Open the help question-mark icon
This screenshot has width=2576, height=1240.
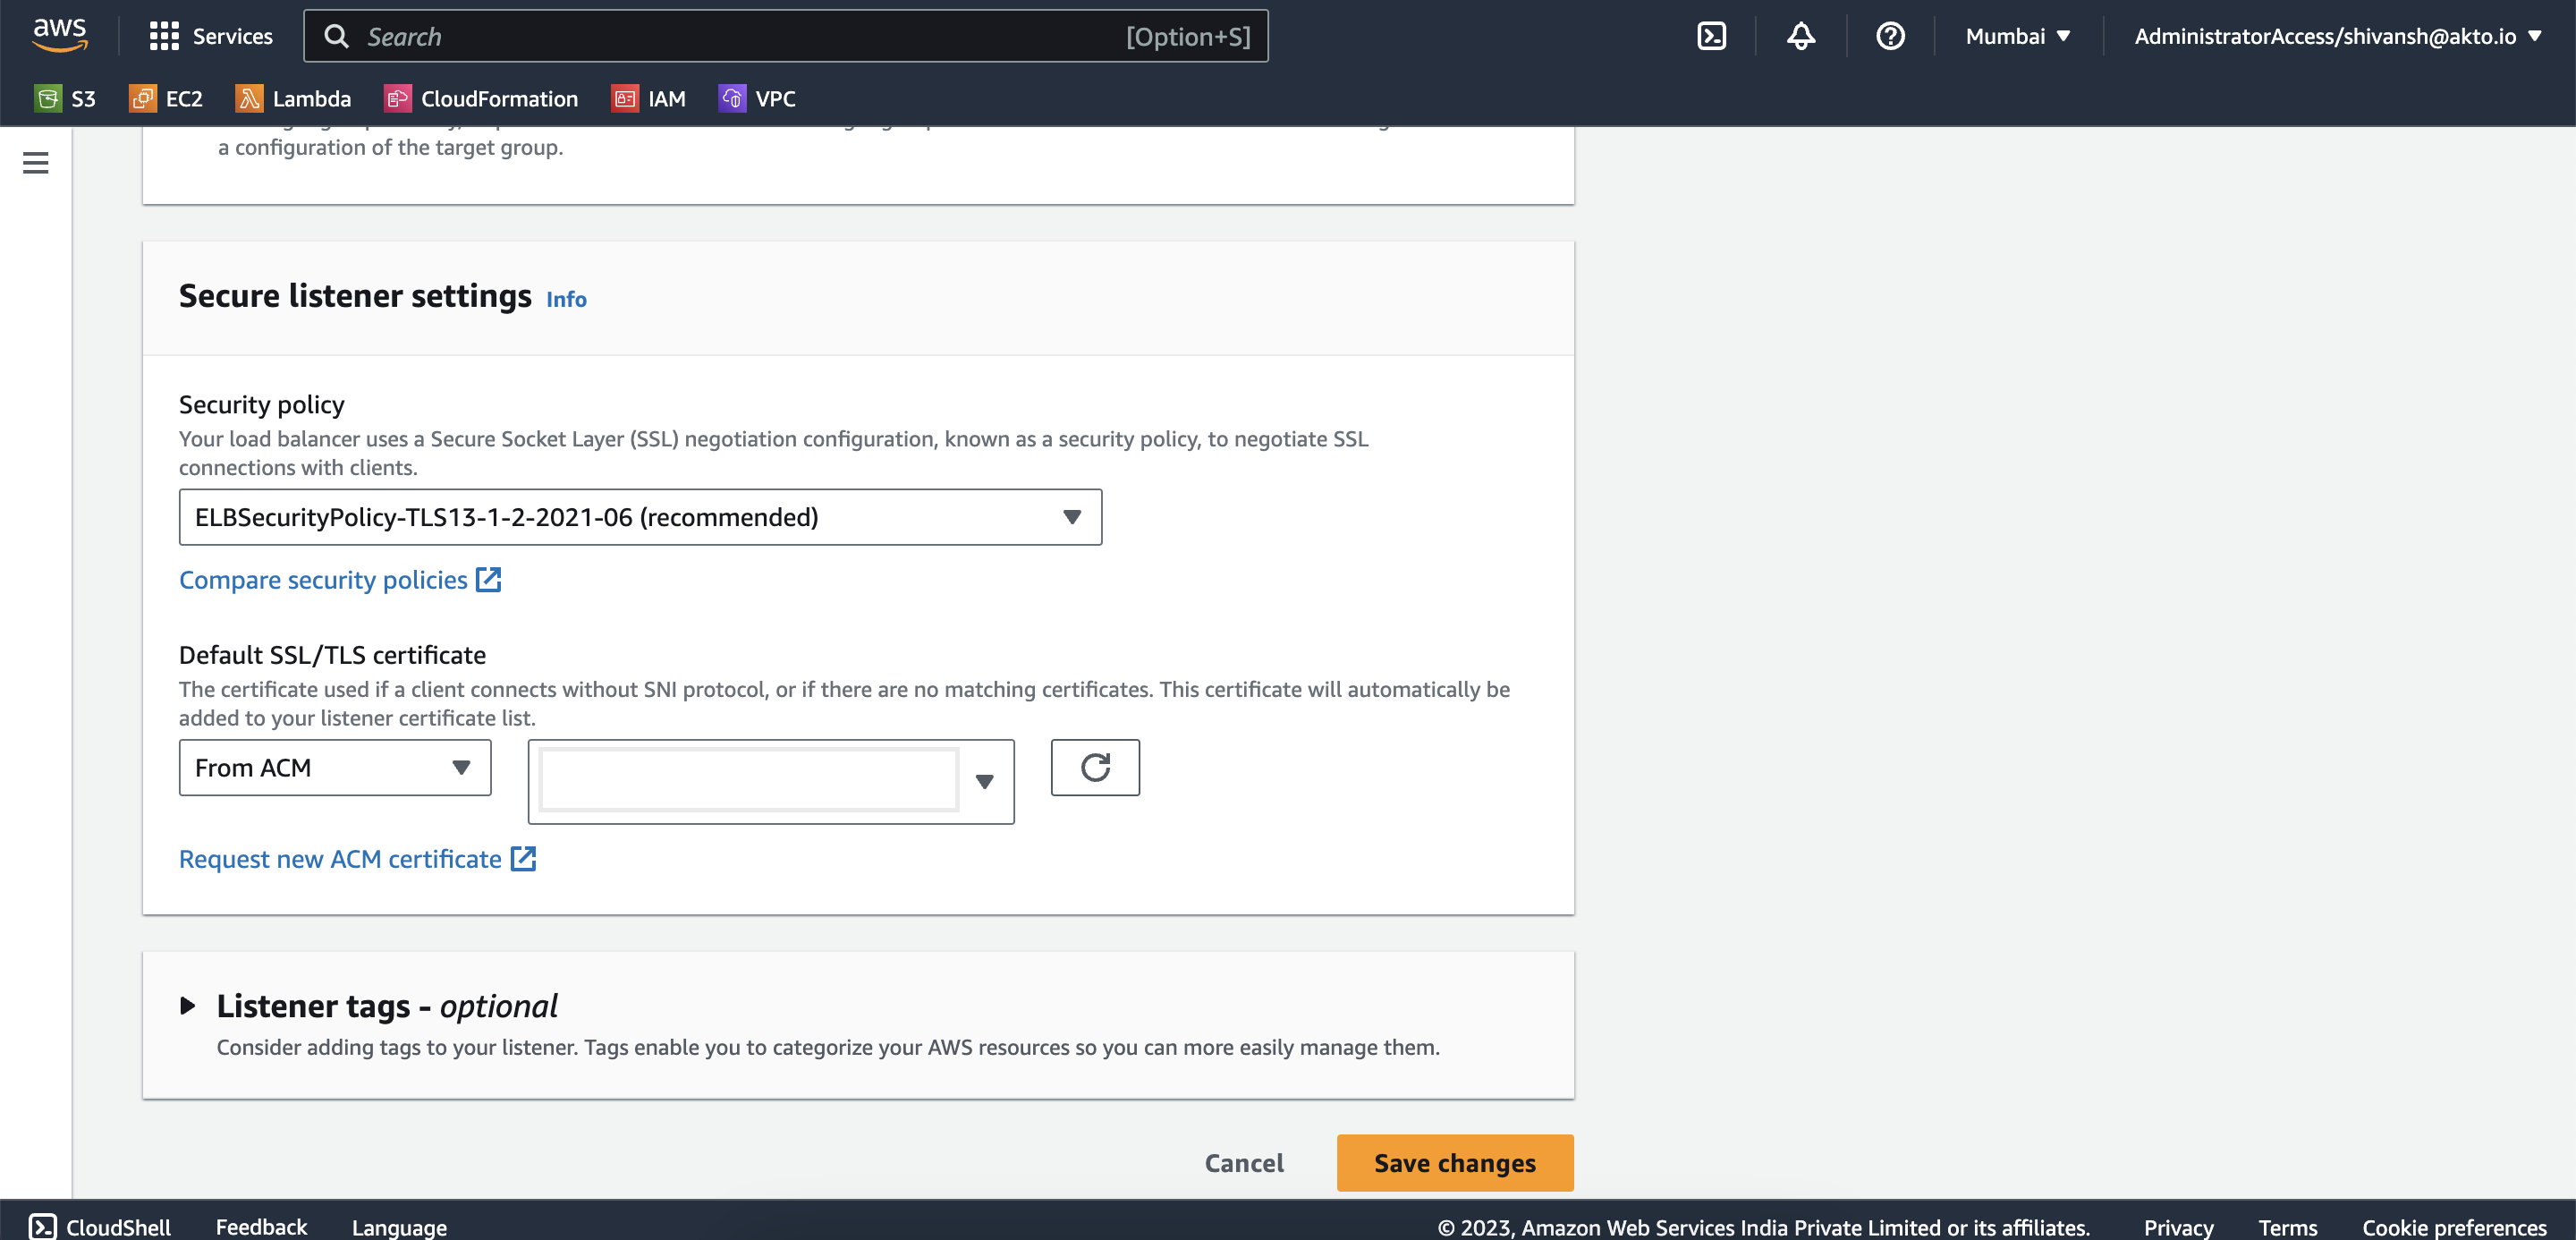[1890, 35]
